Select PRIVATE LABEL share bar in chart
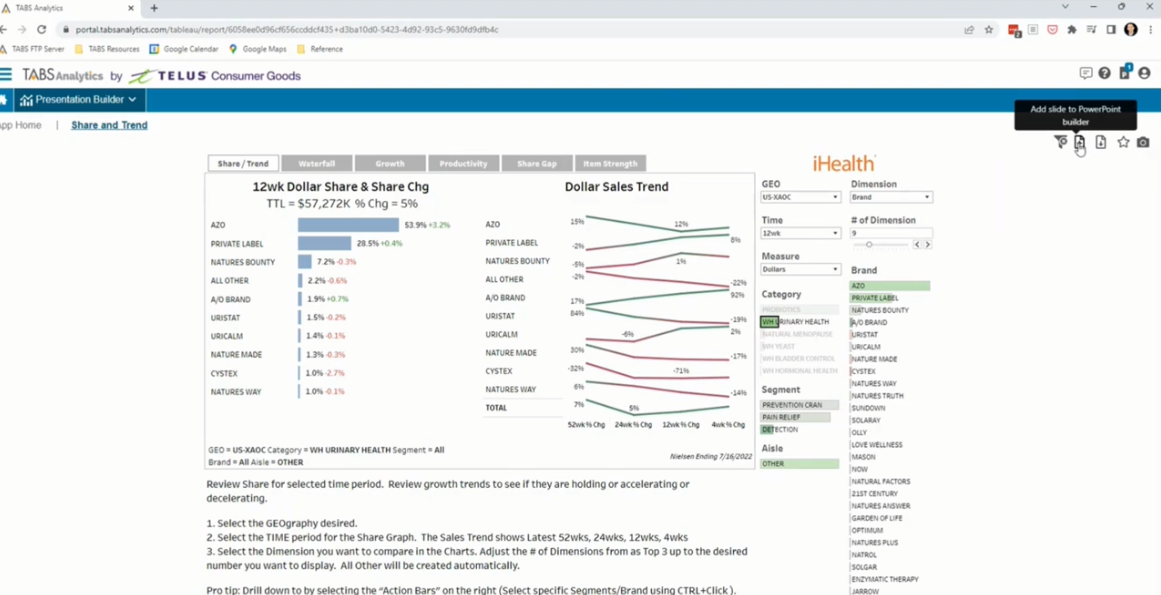This screenshot has height=595, width=1161. pos(324,243)
